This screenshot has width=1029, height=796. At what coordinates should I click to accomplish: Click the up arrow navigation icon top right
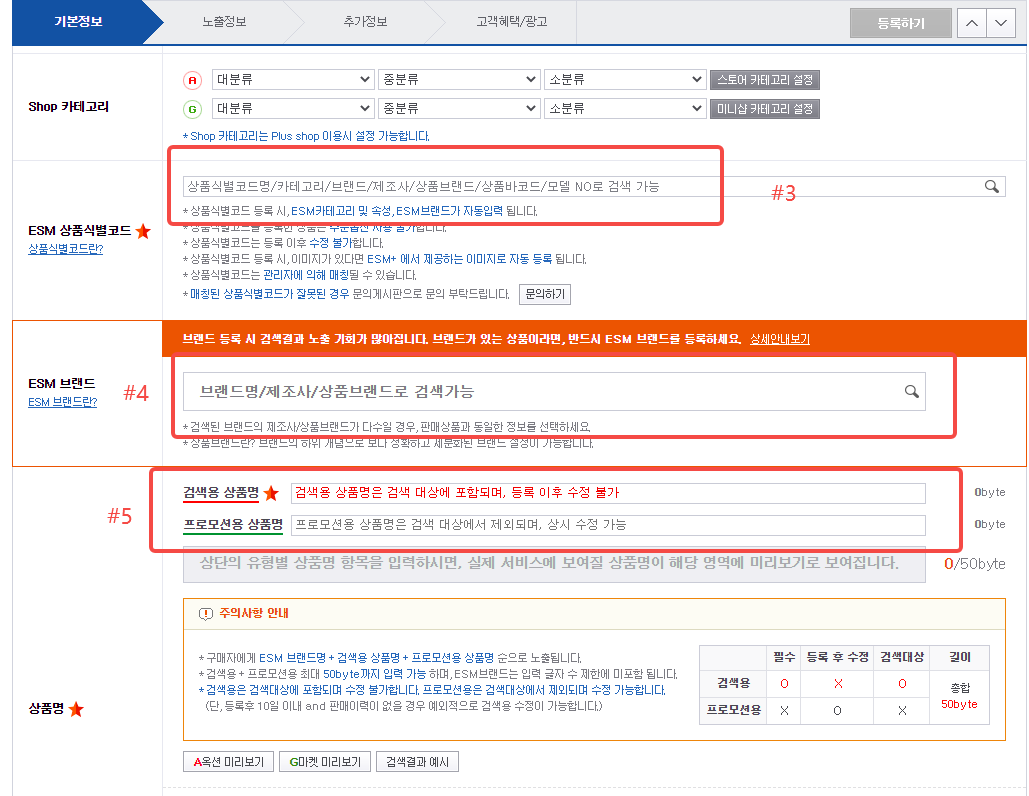pyautogui.click(x=970, y=21)
